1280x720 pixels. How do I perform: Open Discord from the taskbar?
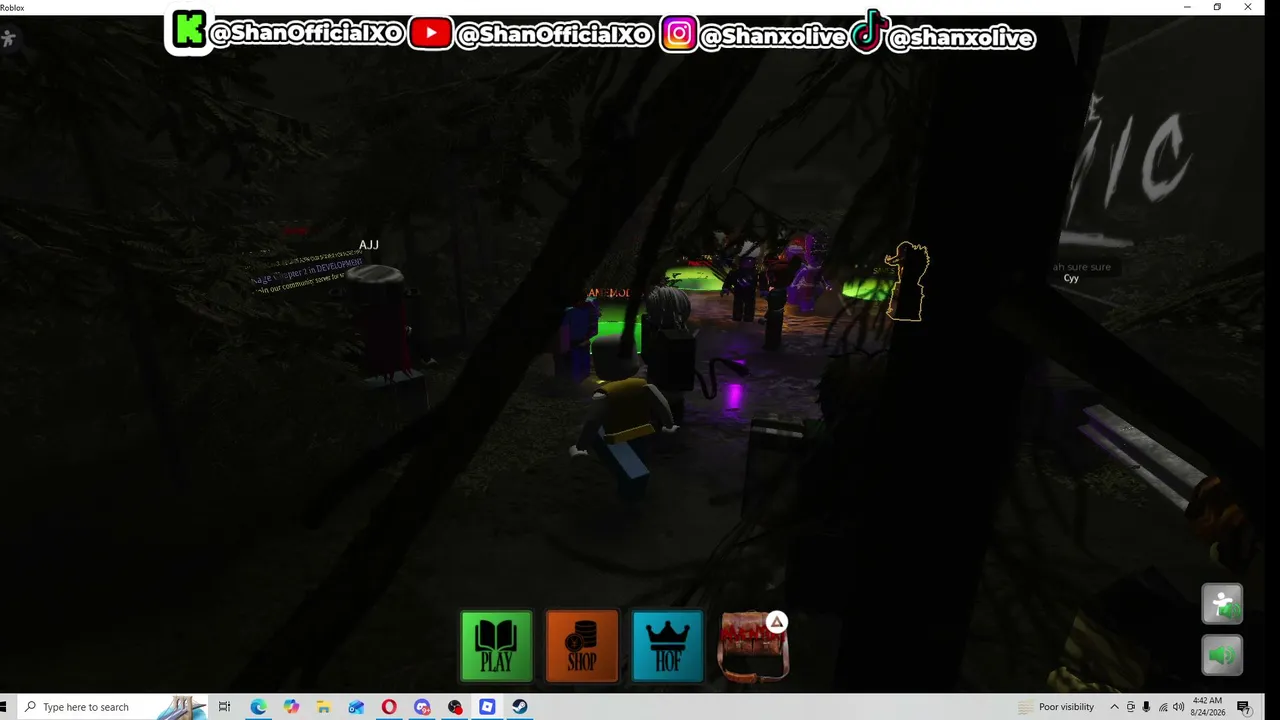coord(422,707)
